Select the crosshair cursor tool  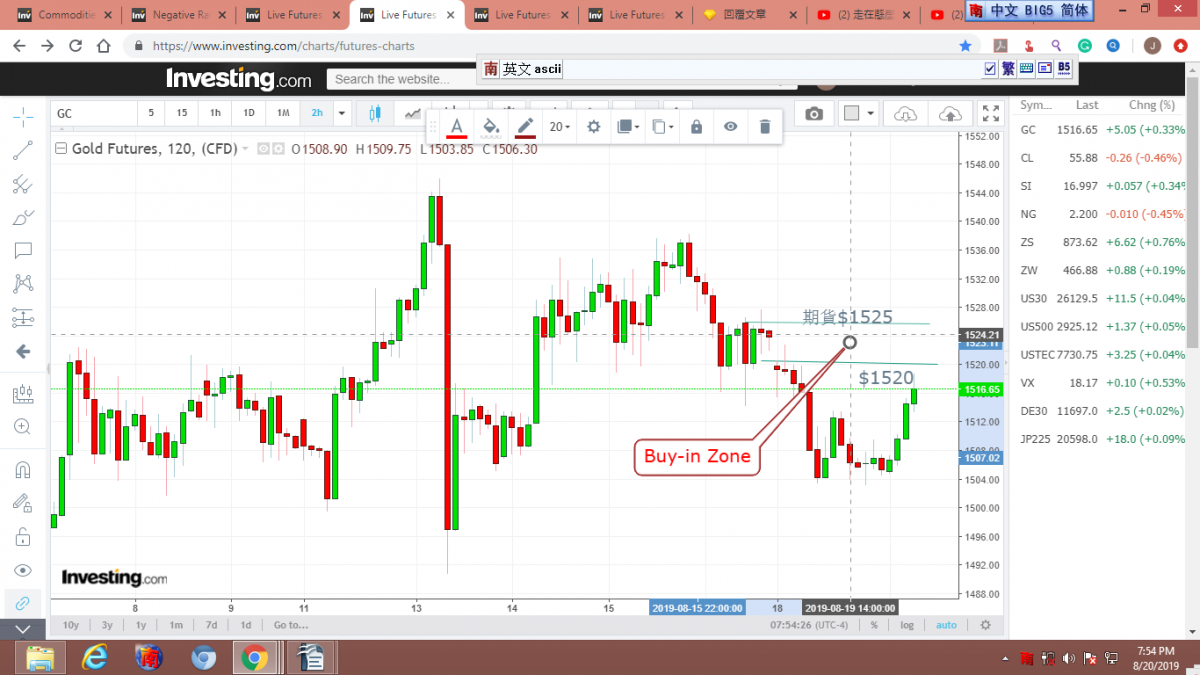(23, 117)
